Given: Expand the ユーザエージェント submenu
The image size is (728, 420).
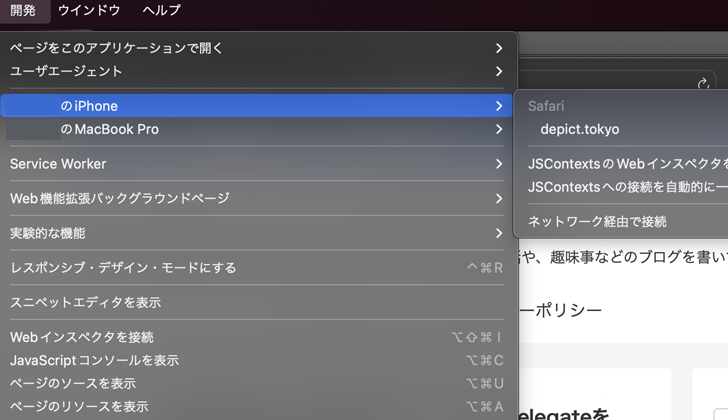Looking at the screenshot, I should [256, 71].
